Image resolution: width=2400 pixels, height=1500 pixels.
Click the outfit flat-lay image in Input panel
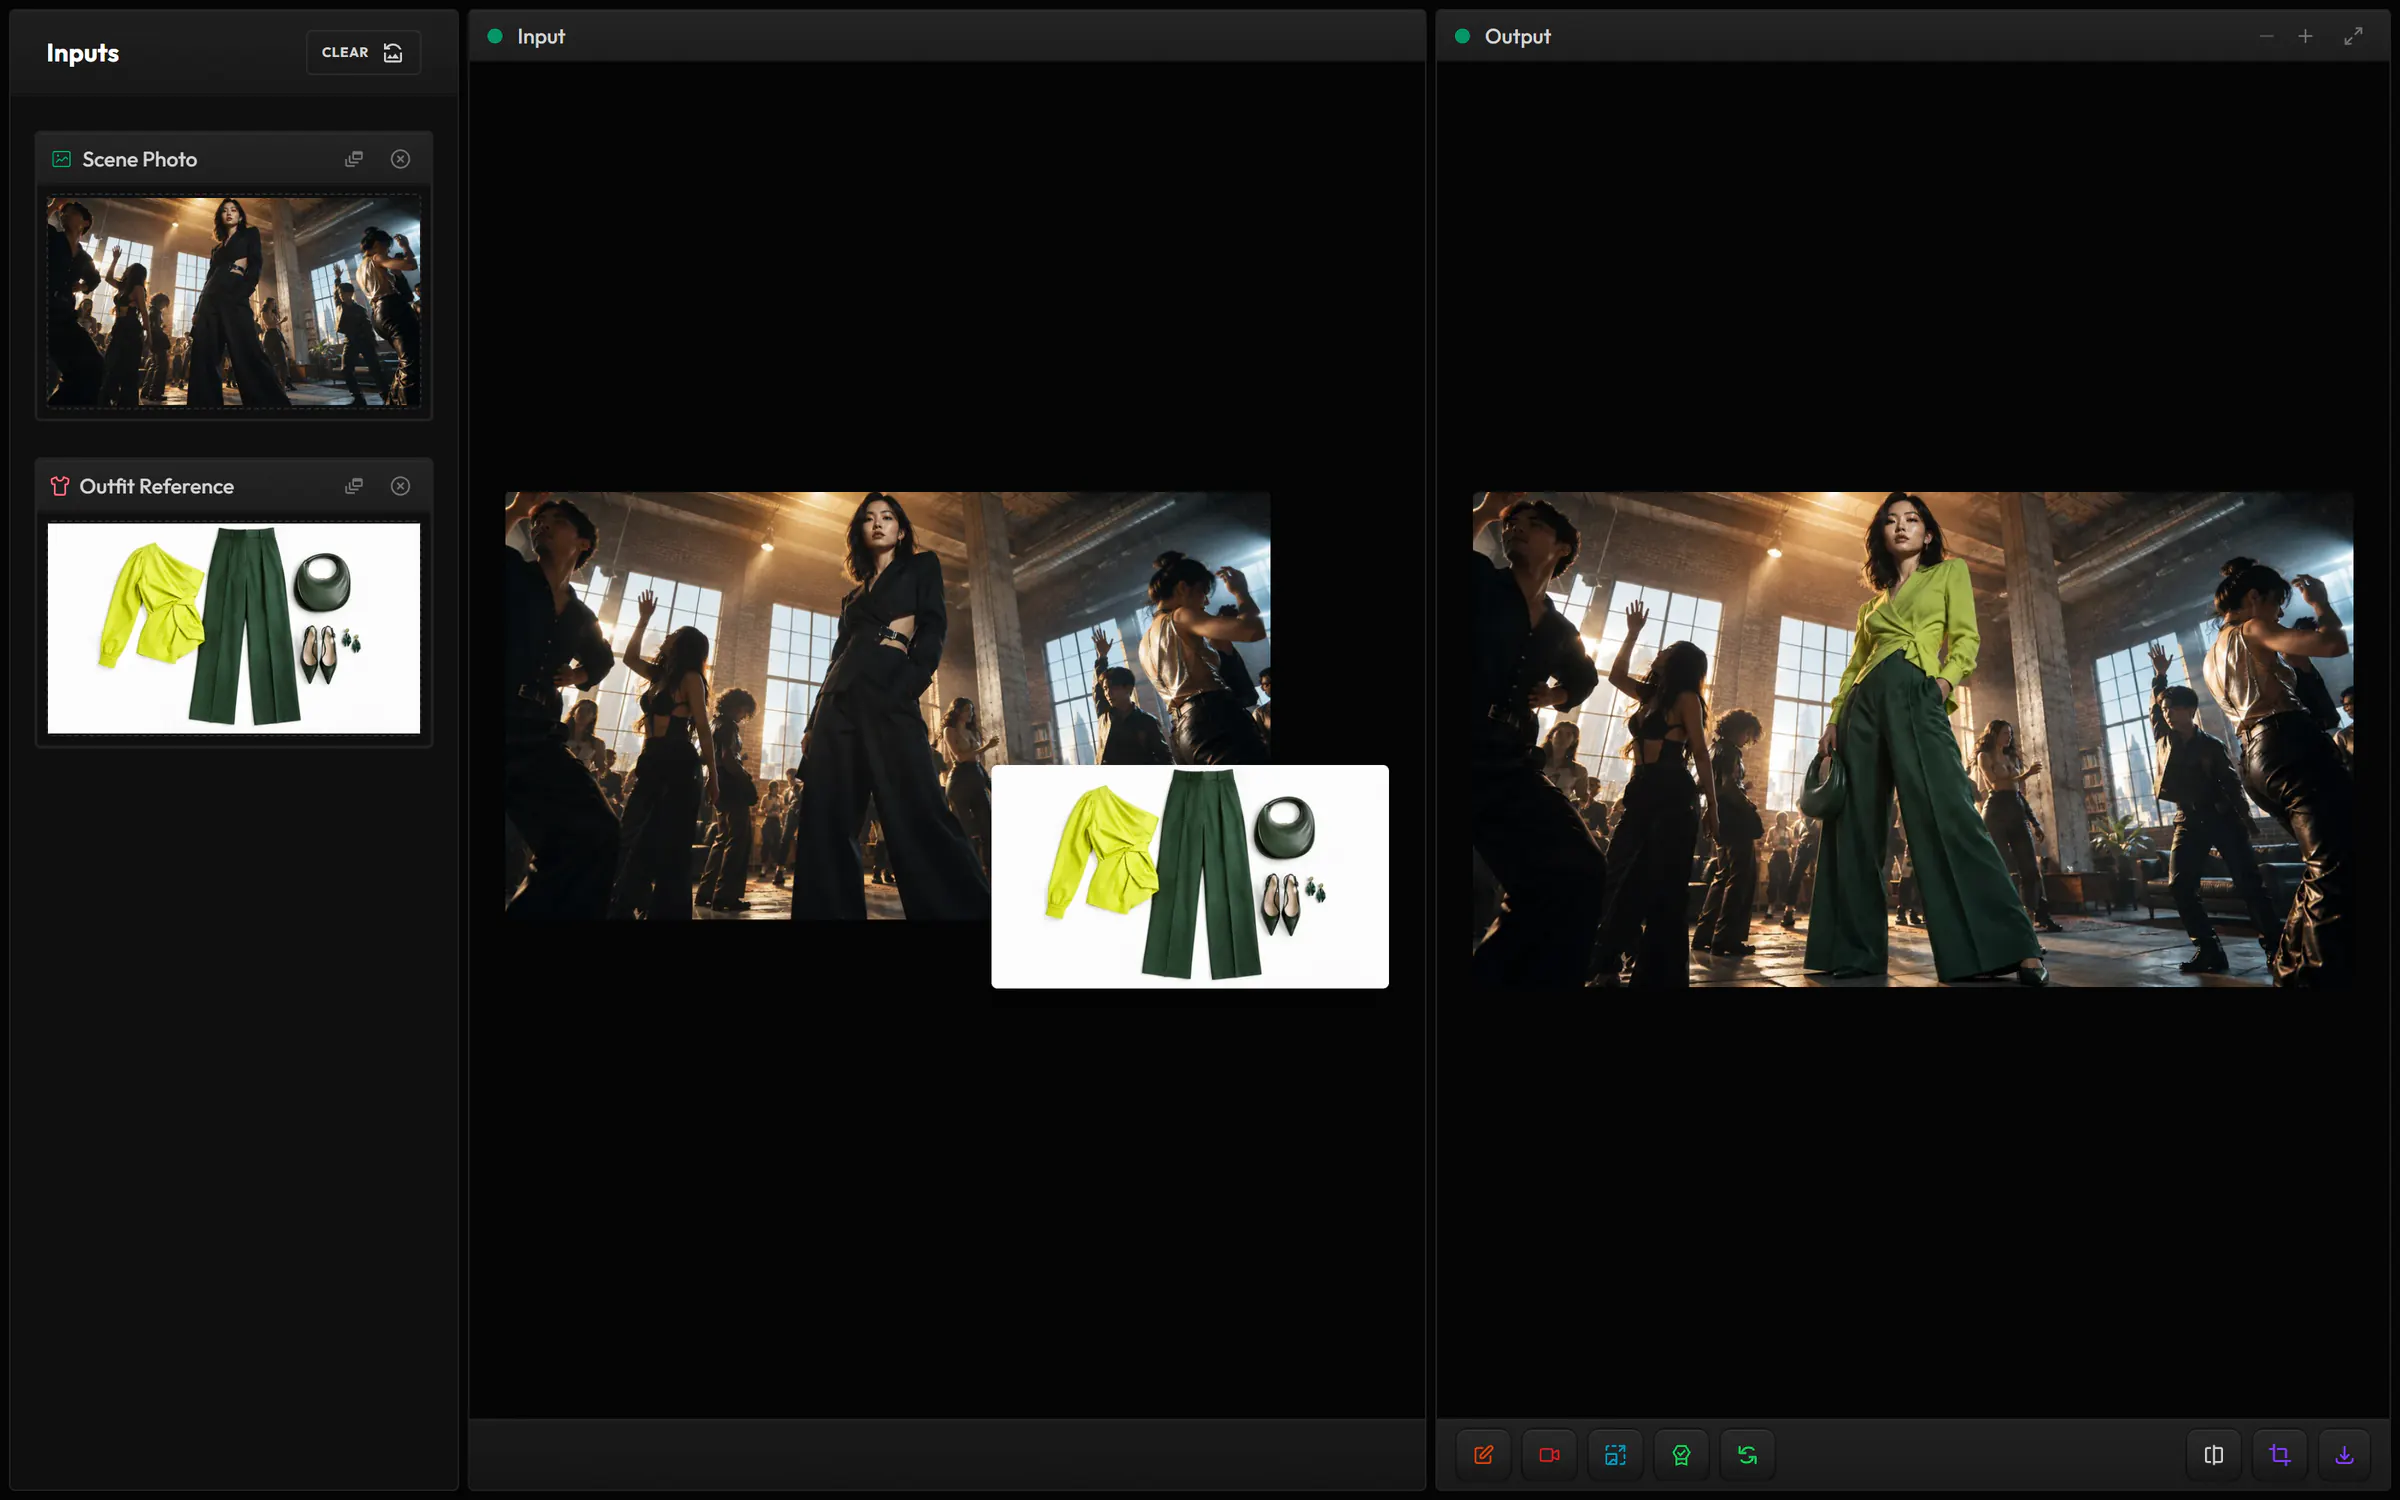pyautogui.click(x=1190, y=877)
